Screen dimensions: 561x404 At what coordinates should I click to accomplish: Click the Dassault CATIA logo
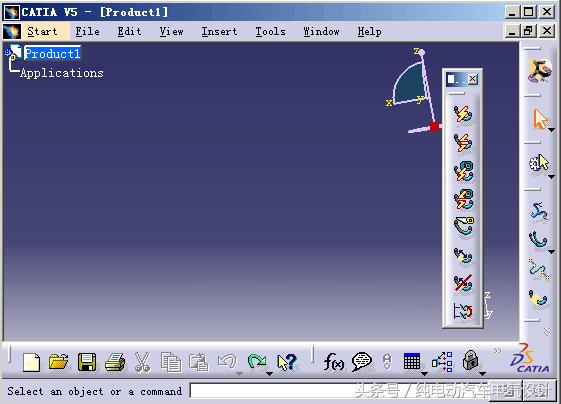[529, 358]
